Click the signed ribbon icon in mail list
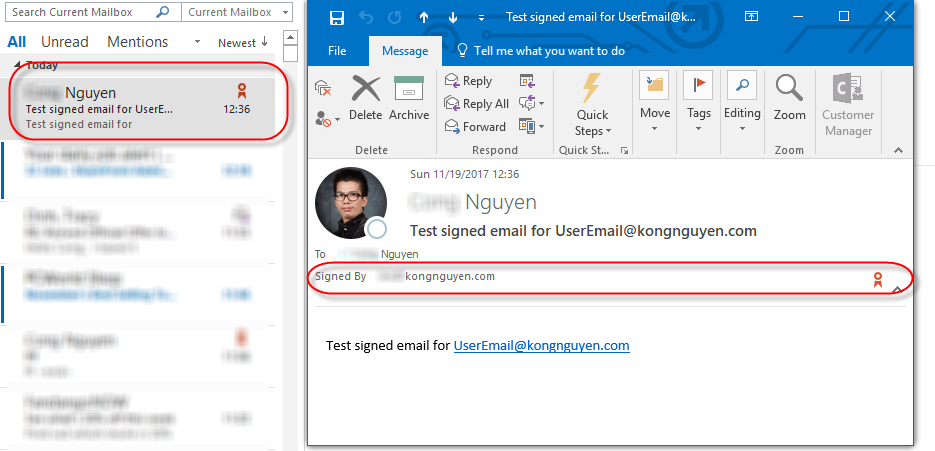Viewport: 935px width, 451px height. (x=242, y=91)
